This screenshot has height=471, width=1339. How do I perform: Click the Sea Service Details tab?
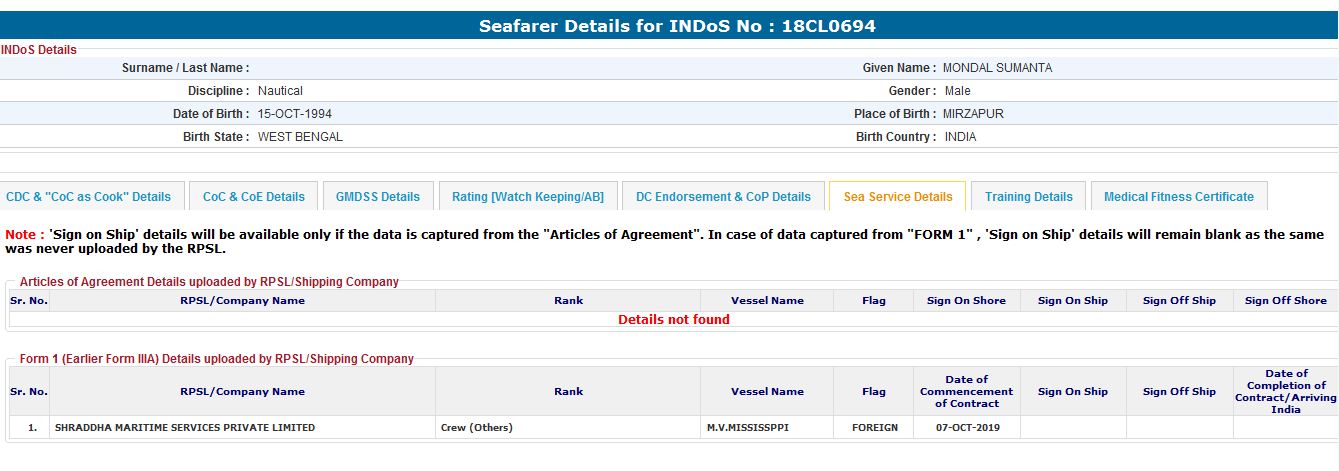(x=898, y=197)
